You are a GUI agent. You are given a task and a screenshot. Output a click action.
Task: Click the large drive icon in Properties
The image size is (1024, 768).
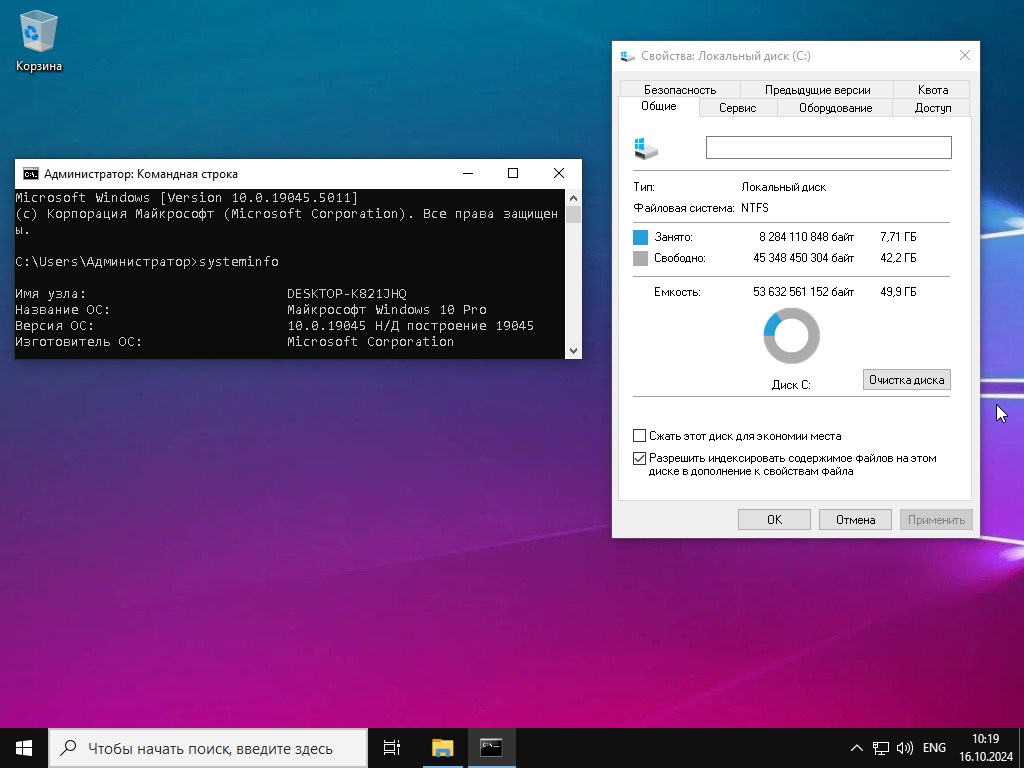click(x=646, y=148)
